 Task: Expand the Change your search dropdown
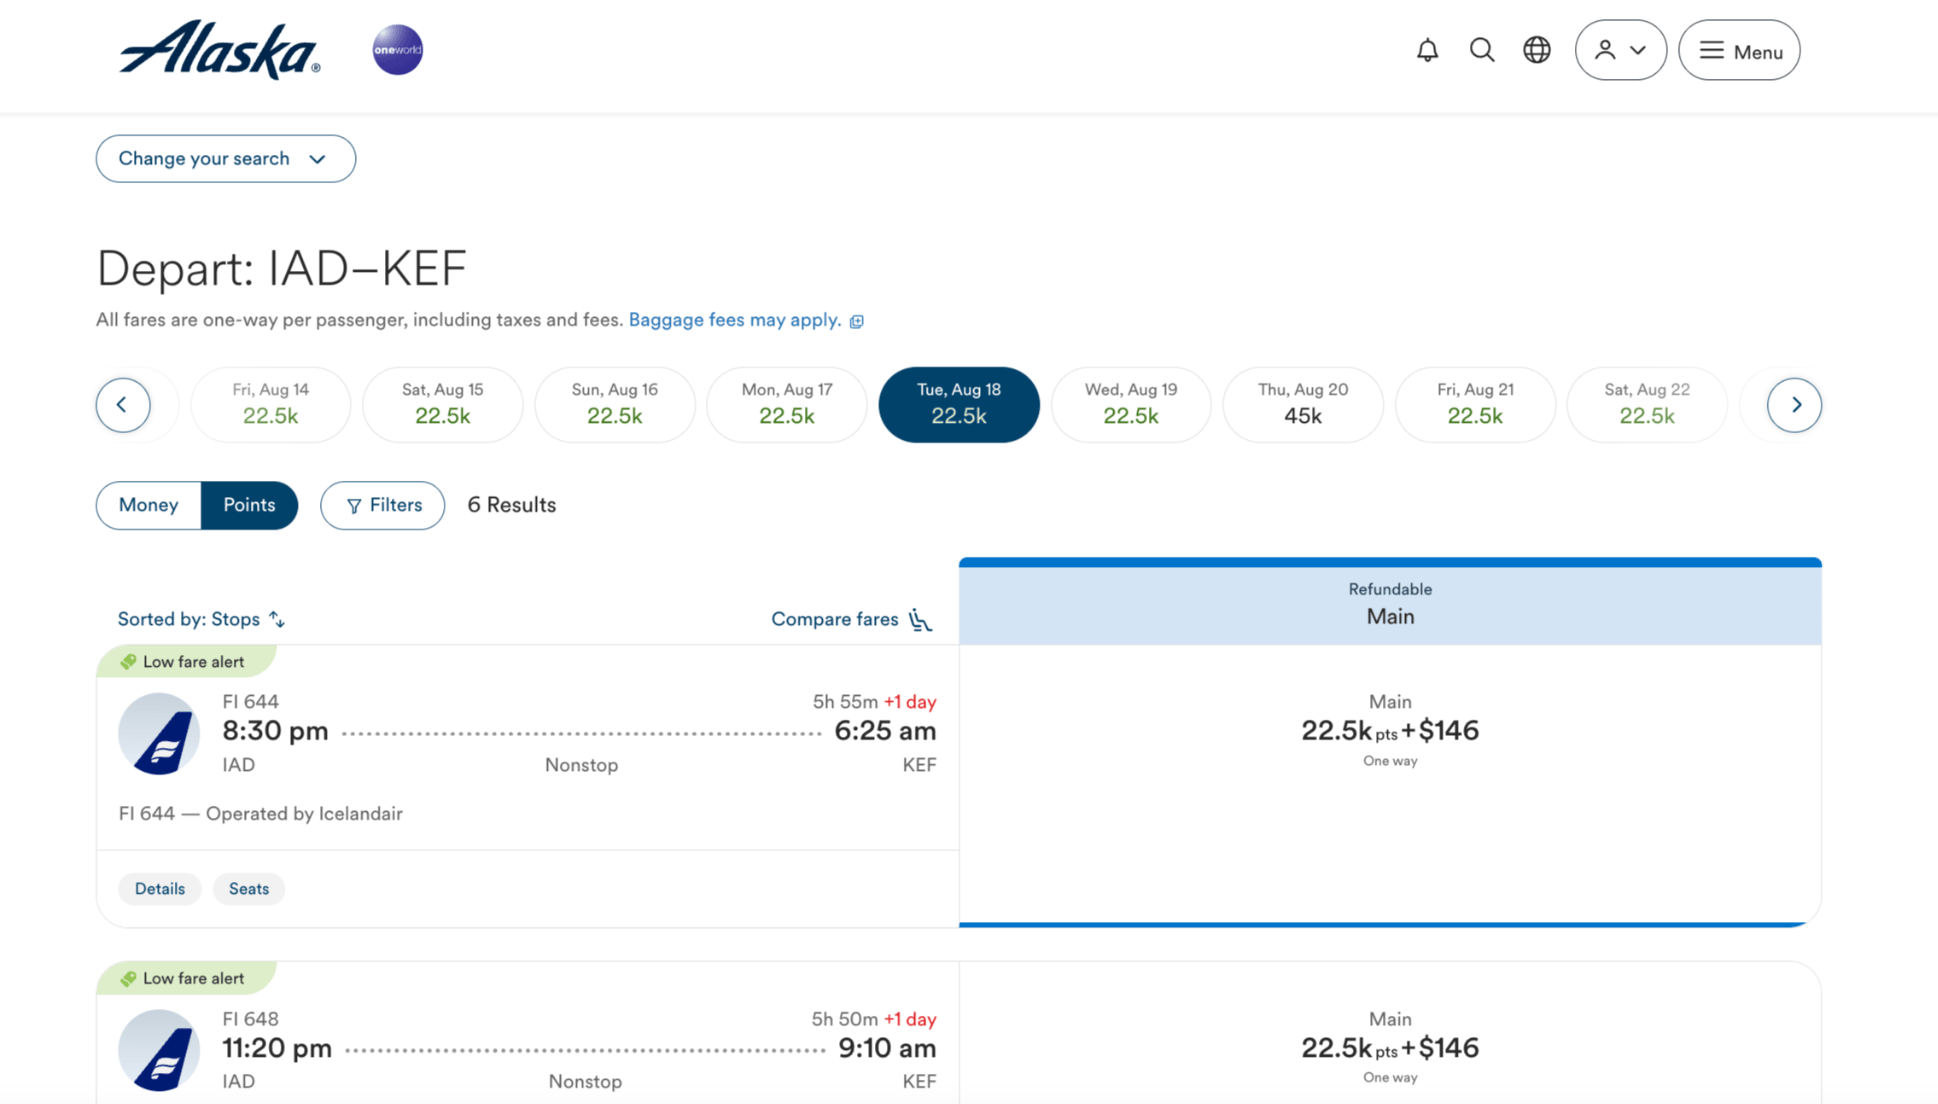click(226, 159)
